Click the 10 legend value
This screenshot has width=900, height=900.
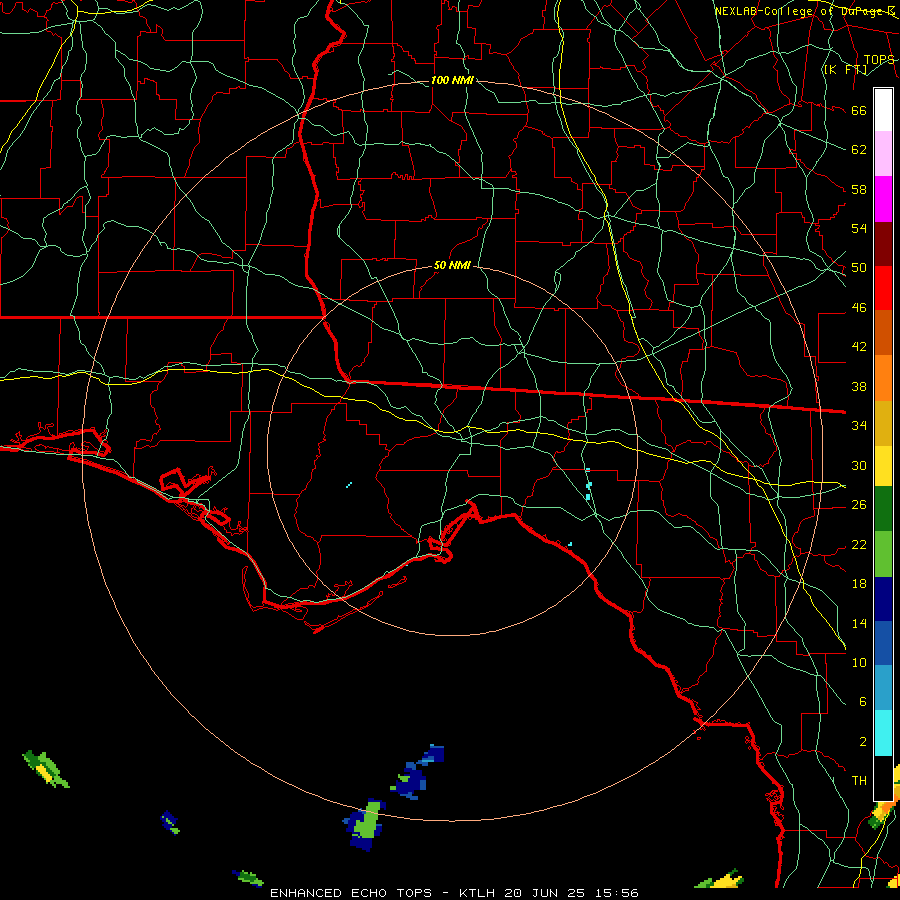pyautogui.click(x=859, y=662)
